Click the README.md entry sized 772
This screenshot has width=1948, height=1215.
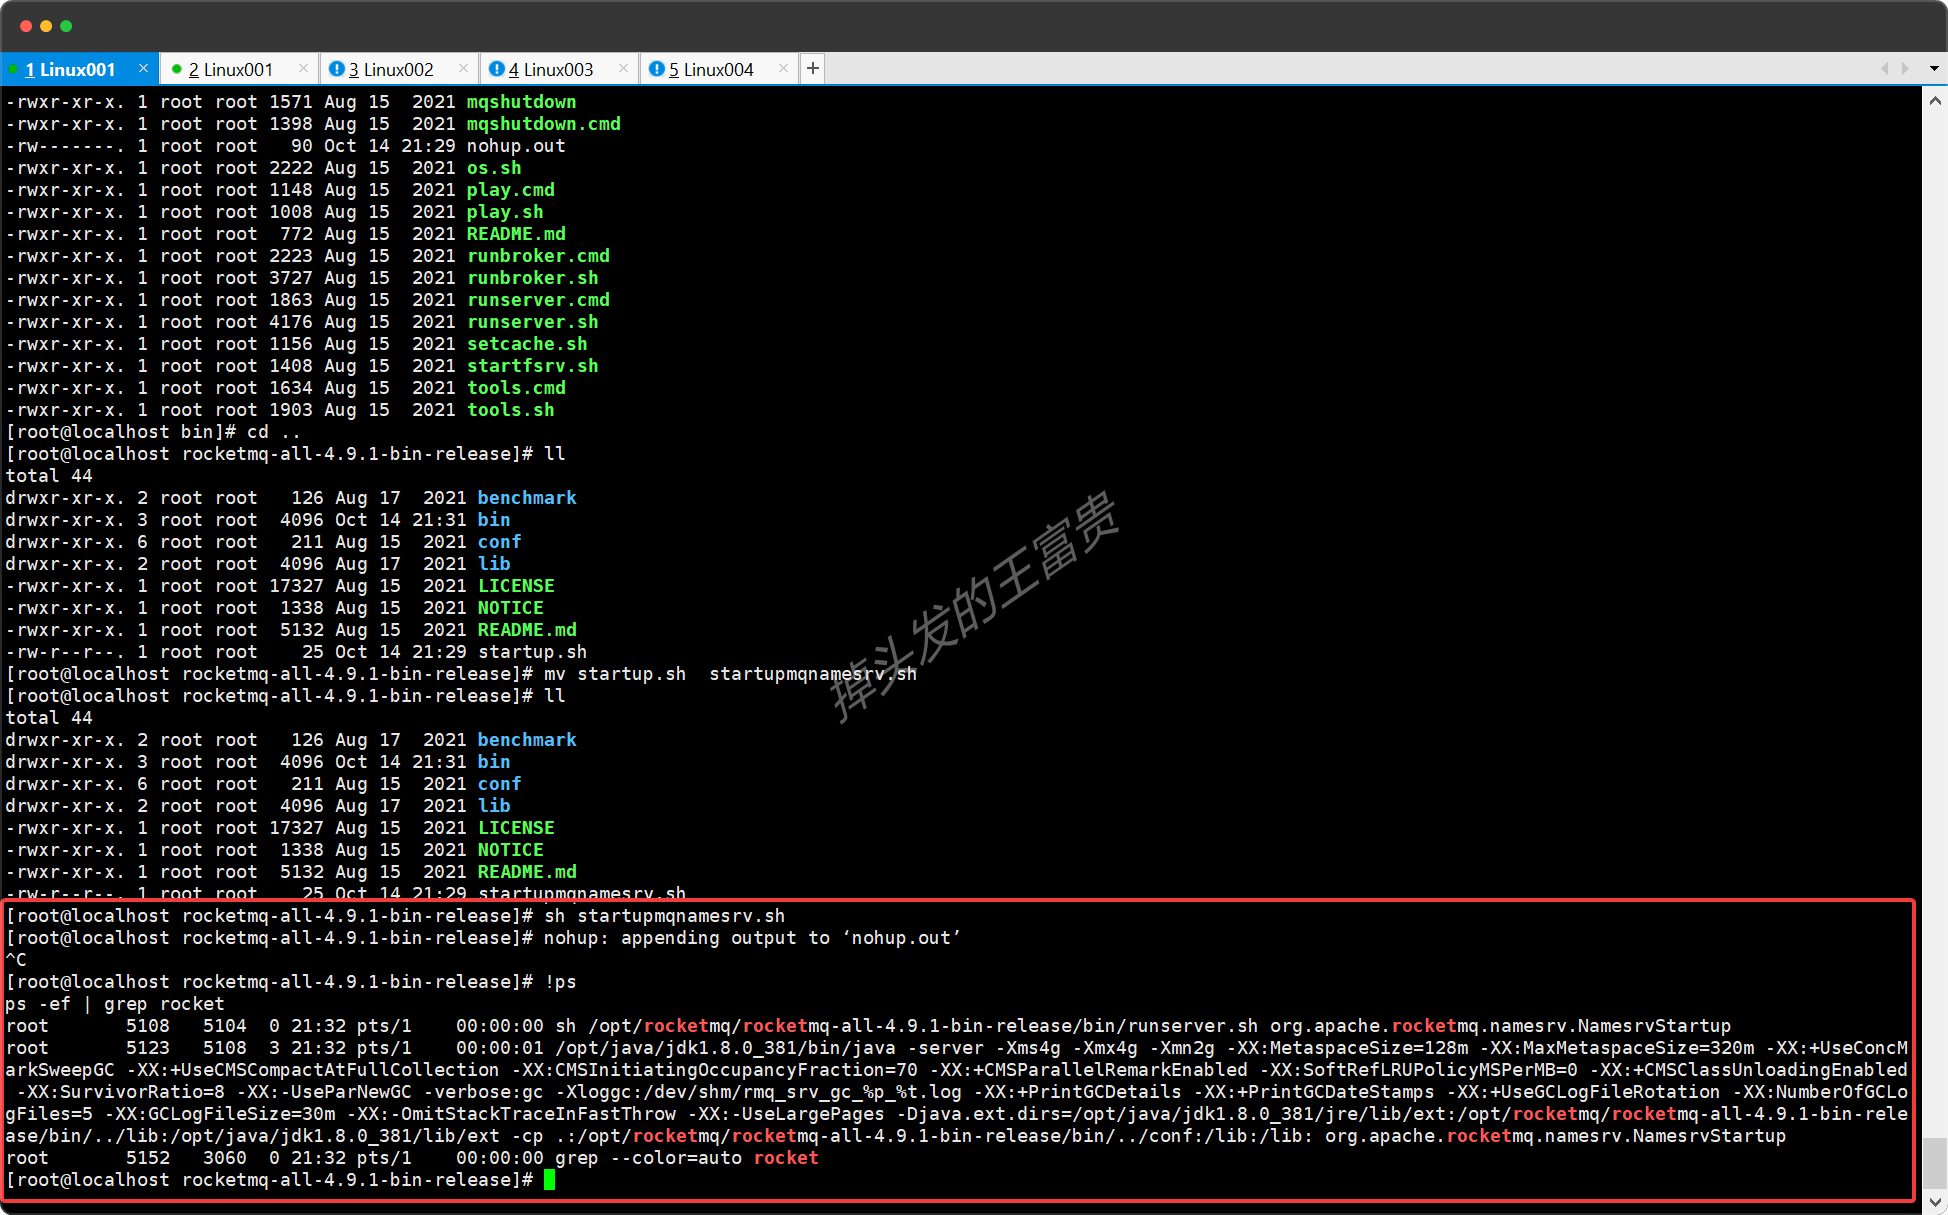click(516, 234)
